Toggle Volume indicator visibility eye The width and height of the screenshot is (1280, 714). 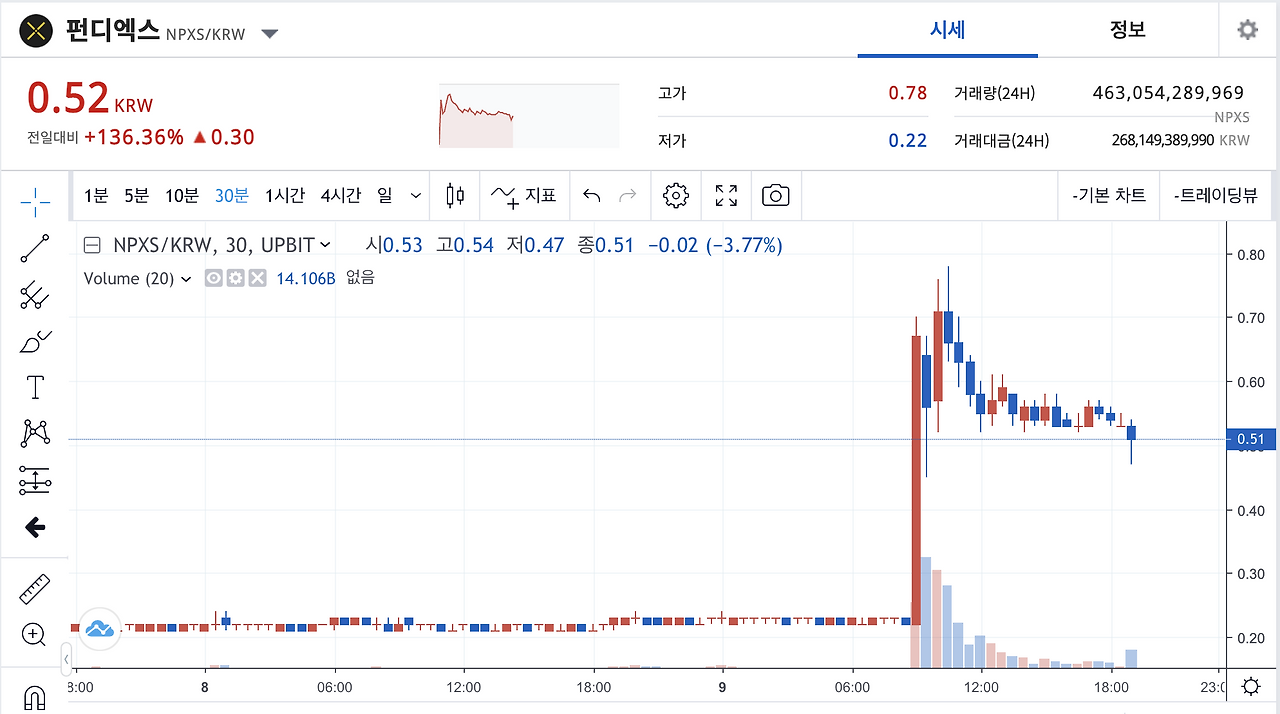pos(213,278)
